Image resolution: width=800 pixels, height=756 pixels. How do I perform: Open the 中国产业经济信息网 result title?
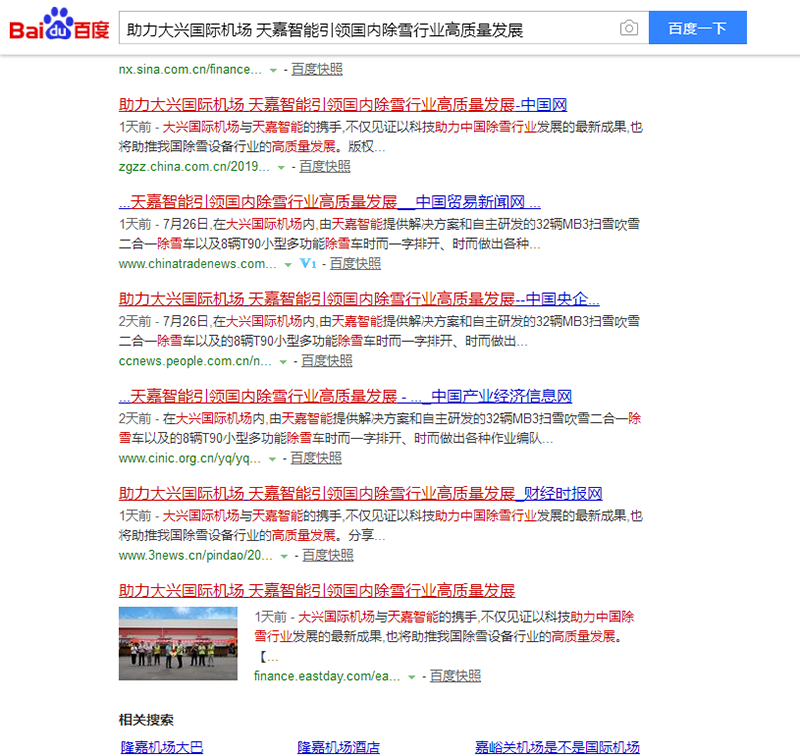(x=345, y=395)
